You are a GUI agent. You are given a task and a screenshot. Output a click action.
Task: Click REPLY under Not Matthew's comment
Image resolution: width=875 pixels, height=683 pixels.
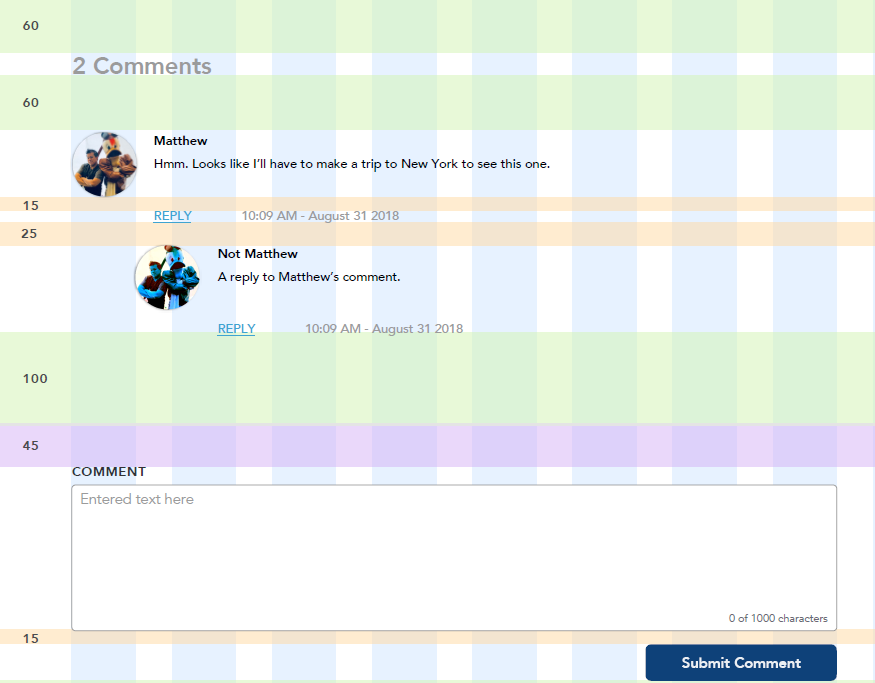pos(236,329)
